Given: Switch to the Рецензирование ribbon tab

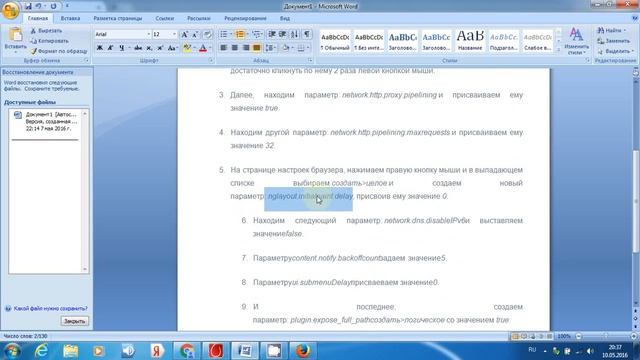Looking at the screenshot, I should click(245, 18).
